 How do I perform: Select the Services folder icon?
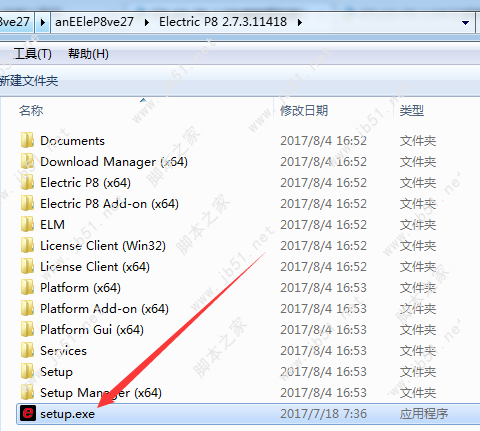point(27,350)
